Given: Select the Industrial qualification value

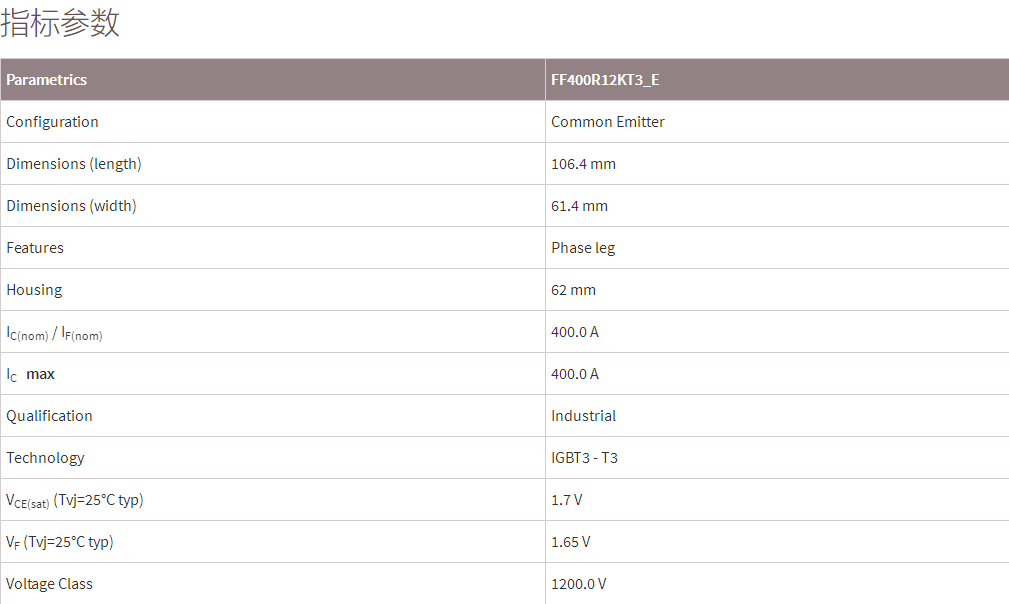Looking at the screenshot, I should point(583,416).
